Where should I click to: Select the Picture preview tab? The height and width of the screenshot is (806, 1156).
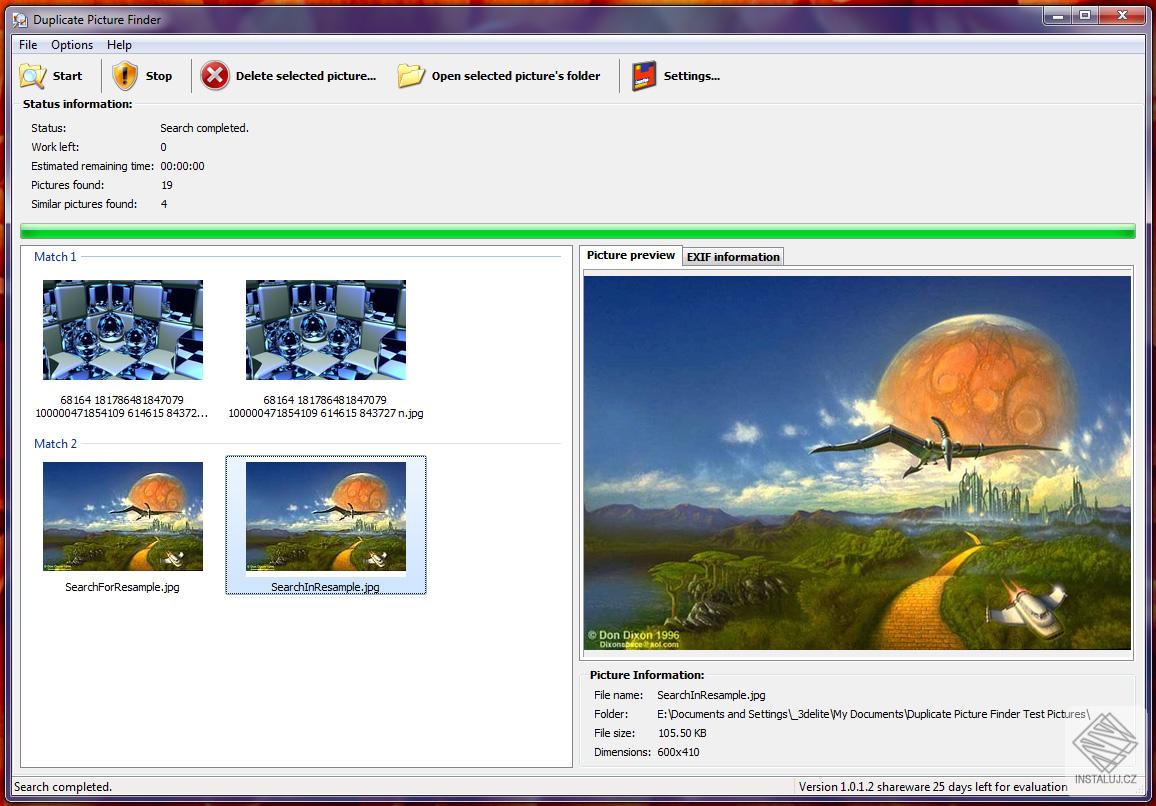[631, 255]
